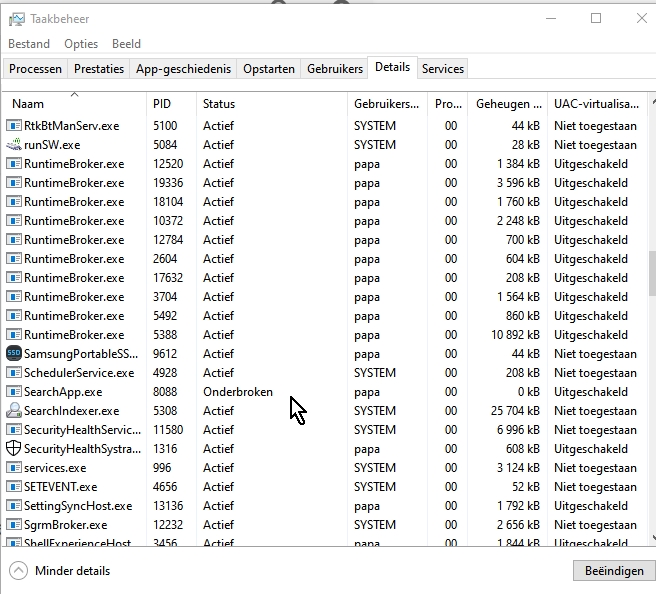Screen dimensions: 656x594
Task: Click the SearchIndexer.exe process icon
Action: click(x=14, y=411)
